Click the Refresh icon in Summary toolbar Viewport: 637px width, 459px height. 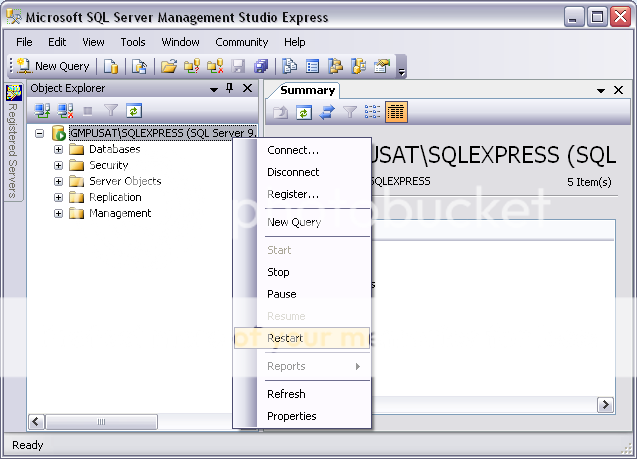point(304,112)
